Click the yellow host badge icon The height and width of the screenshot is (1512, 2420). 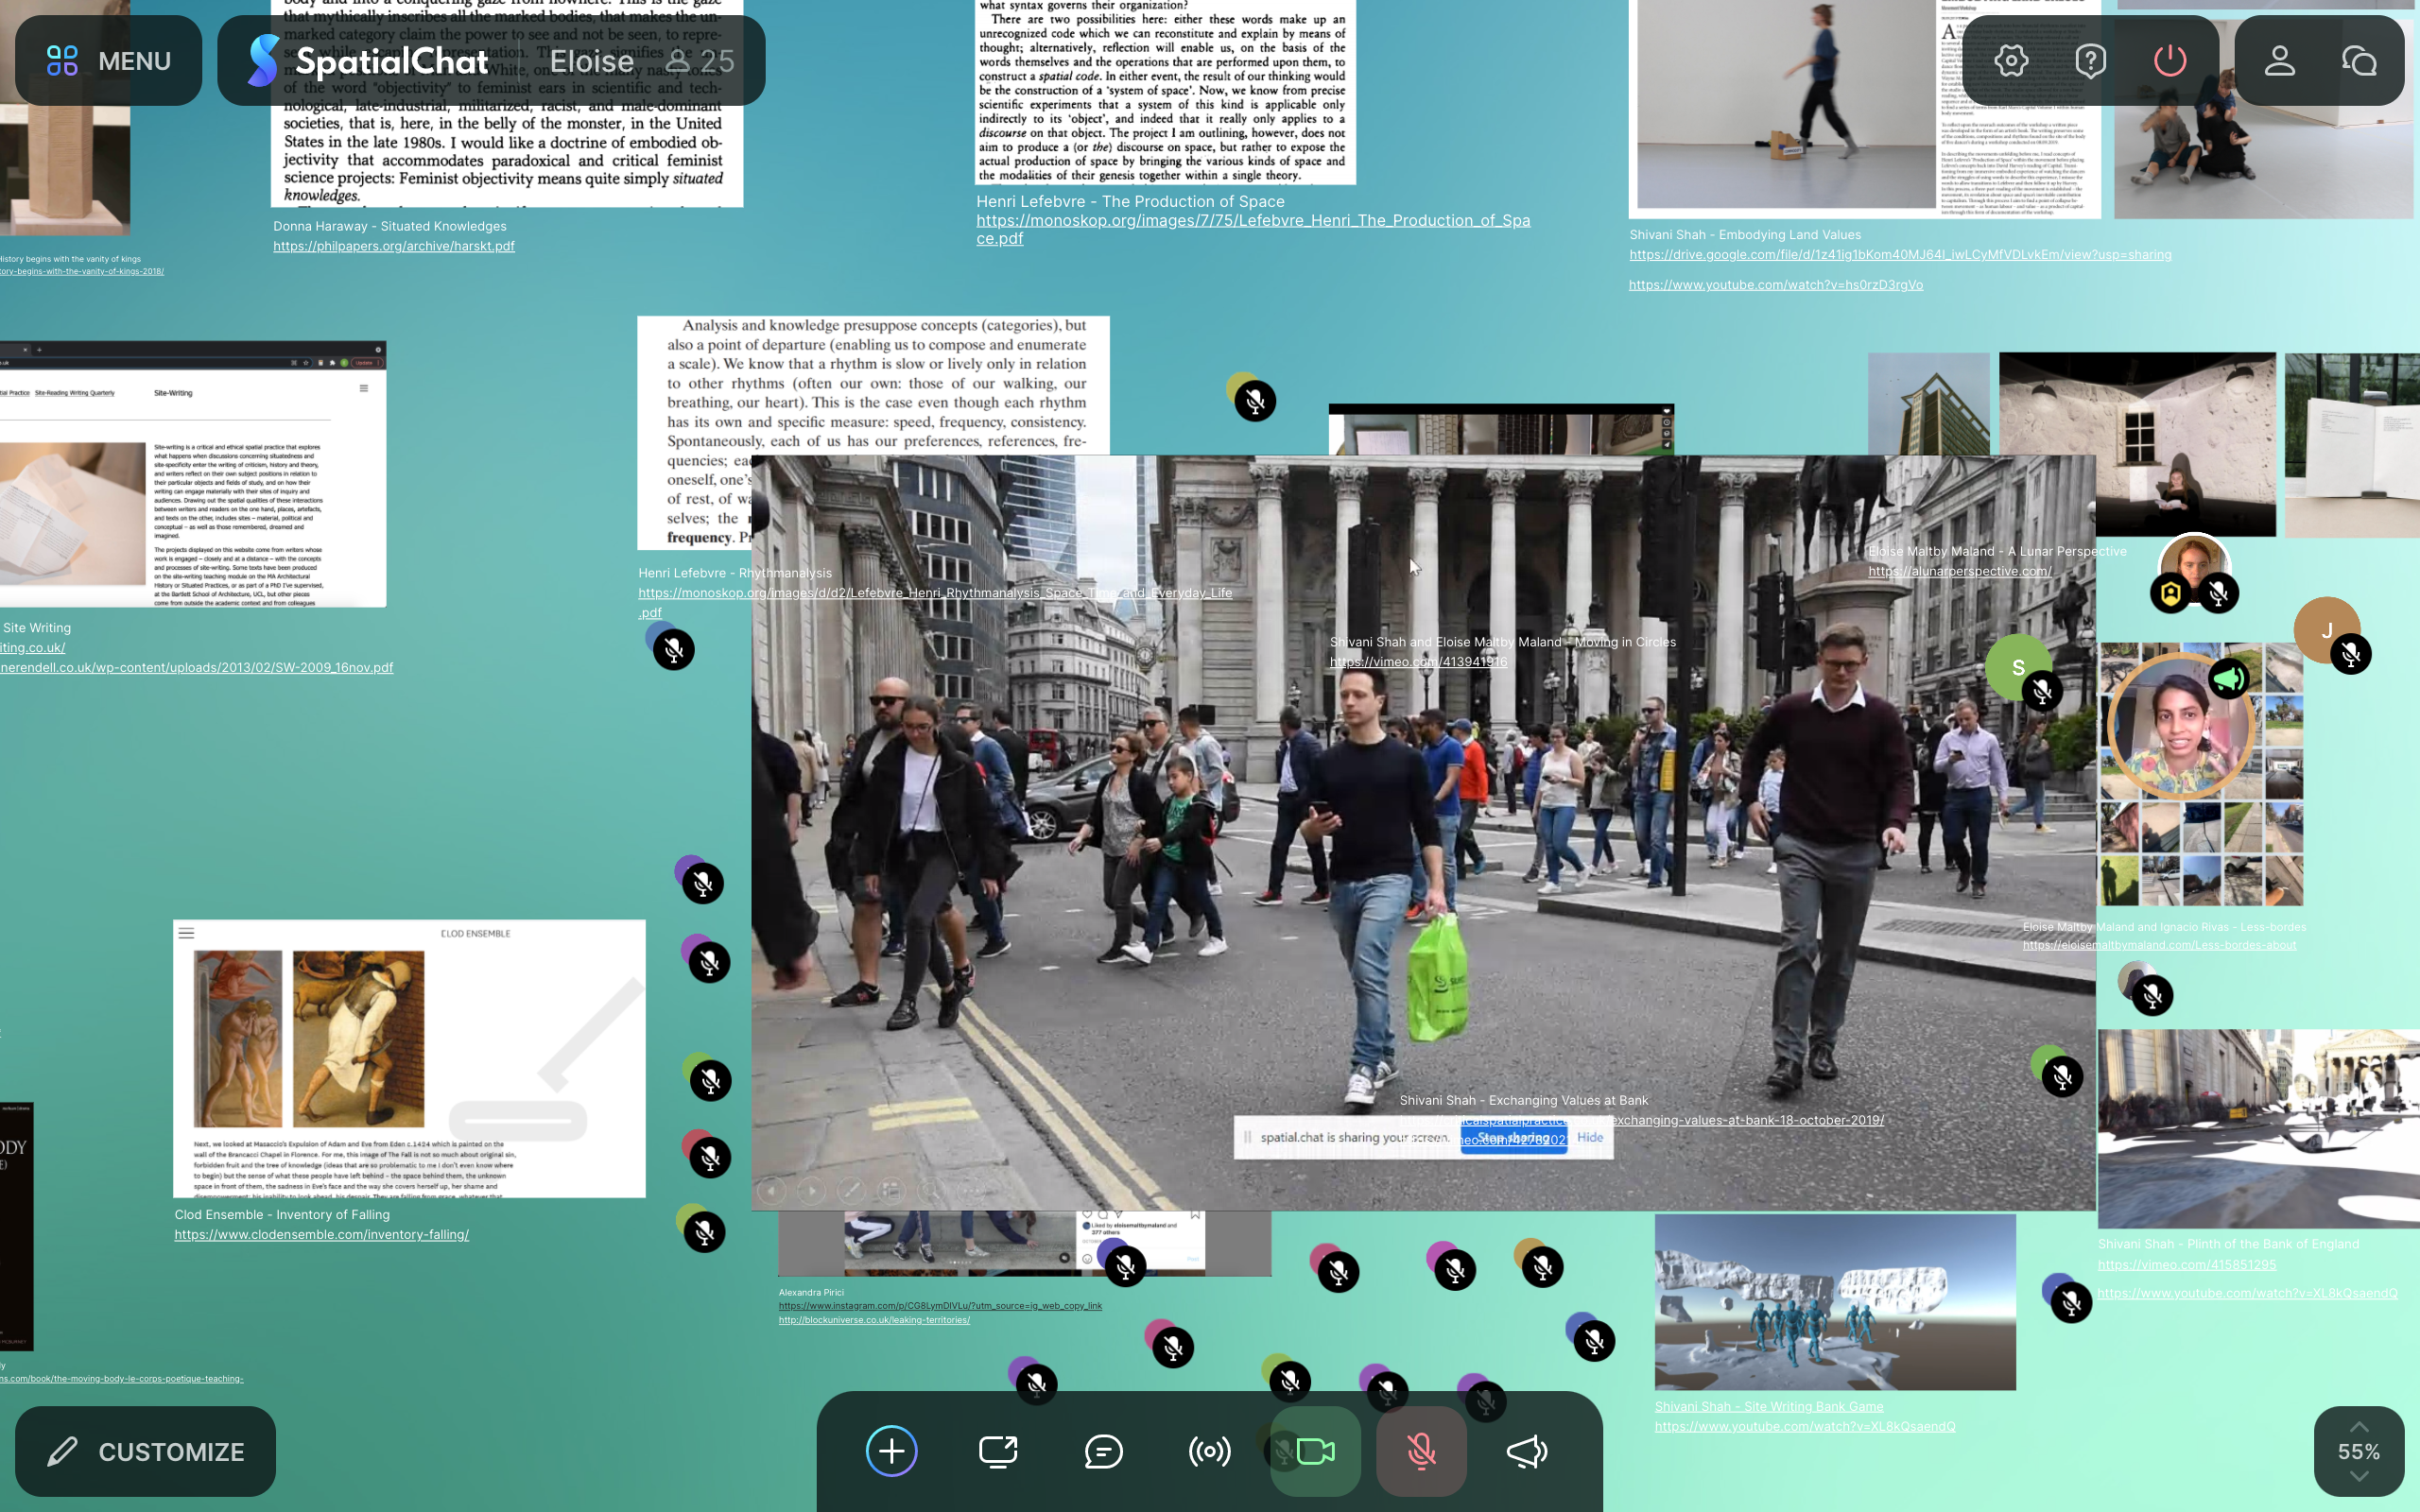click(x=2170, y=594)
